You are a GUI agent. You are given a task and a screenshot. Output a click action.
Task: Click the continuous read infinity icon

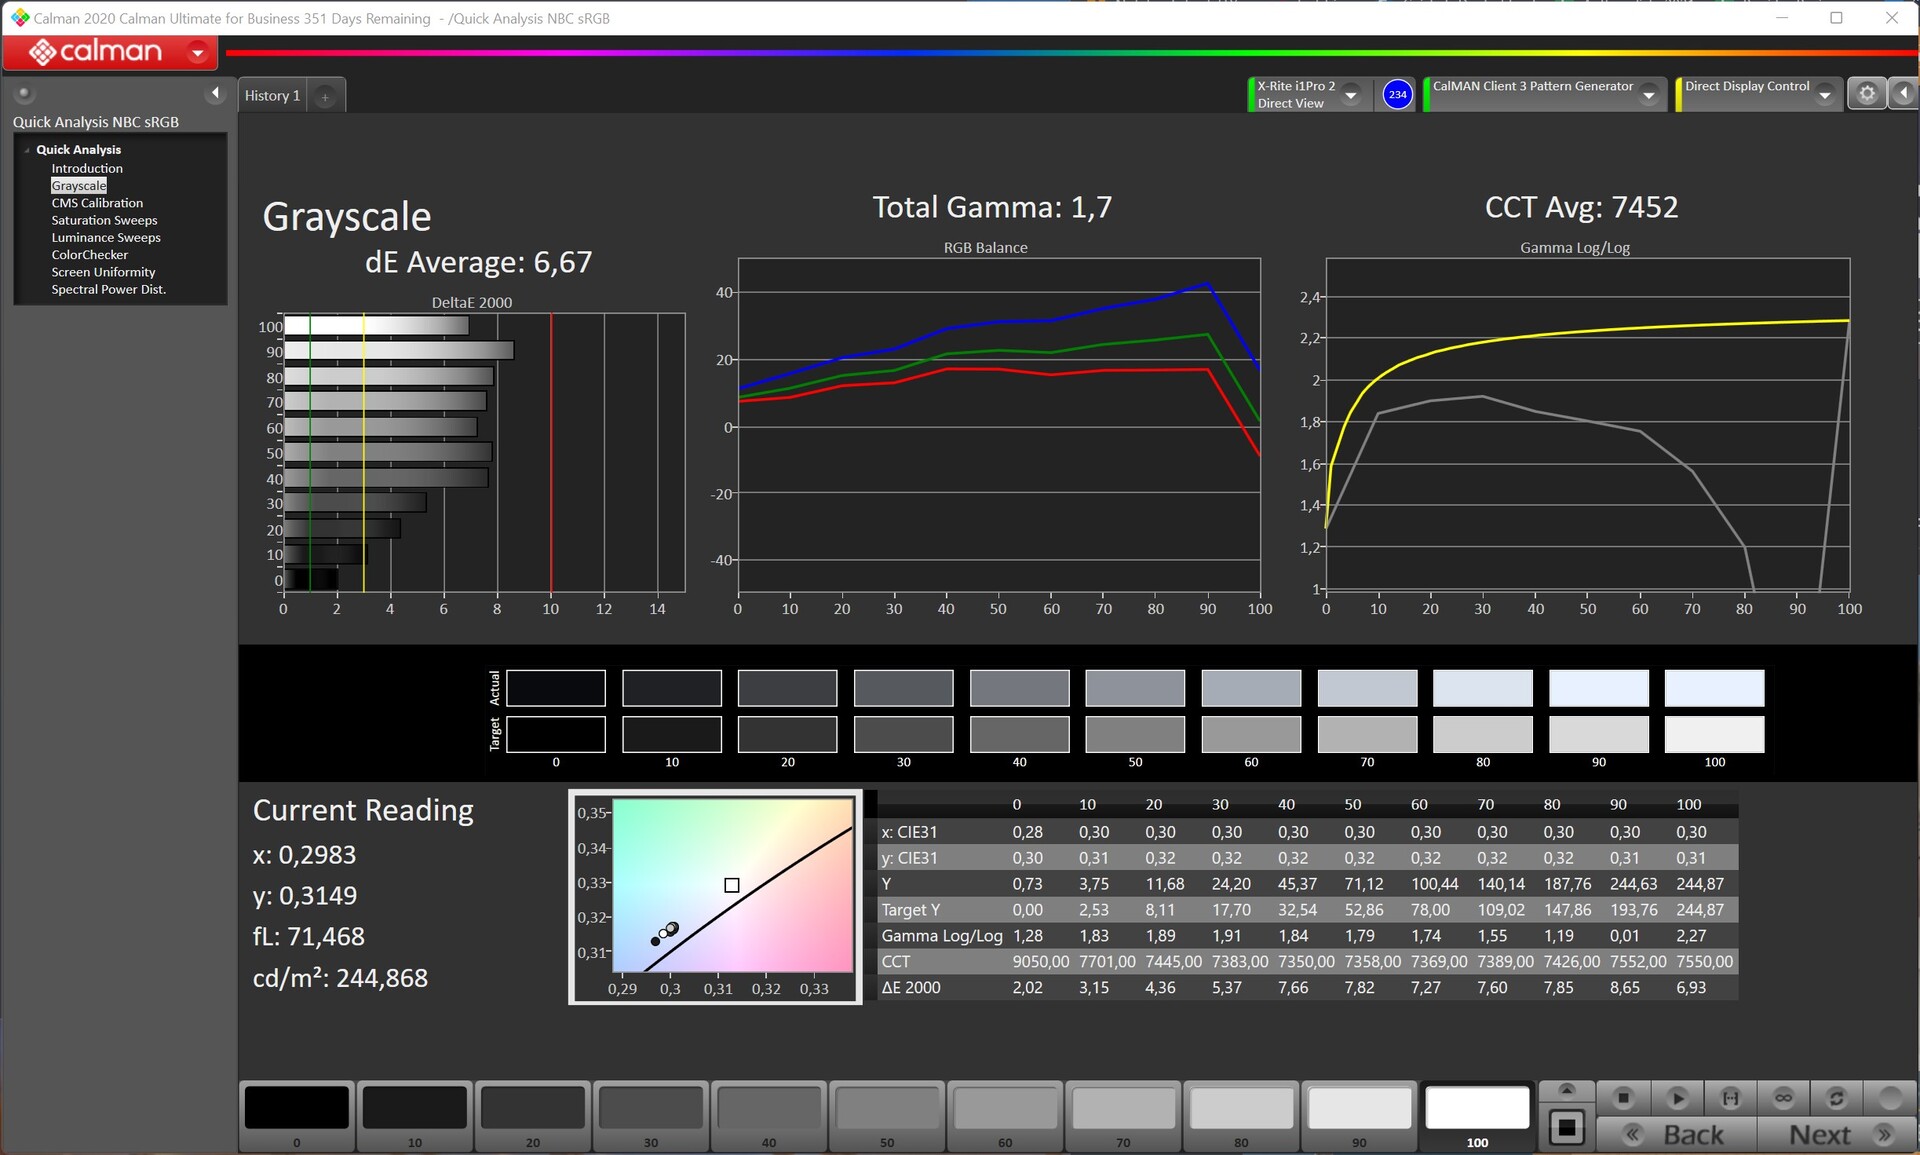[x=1783, y=1098]
